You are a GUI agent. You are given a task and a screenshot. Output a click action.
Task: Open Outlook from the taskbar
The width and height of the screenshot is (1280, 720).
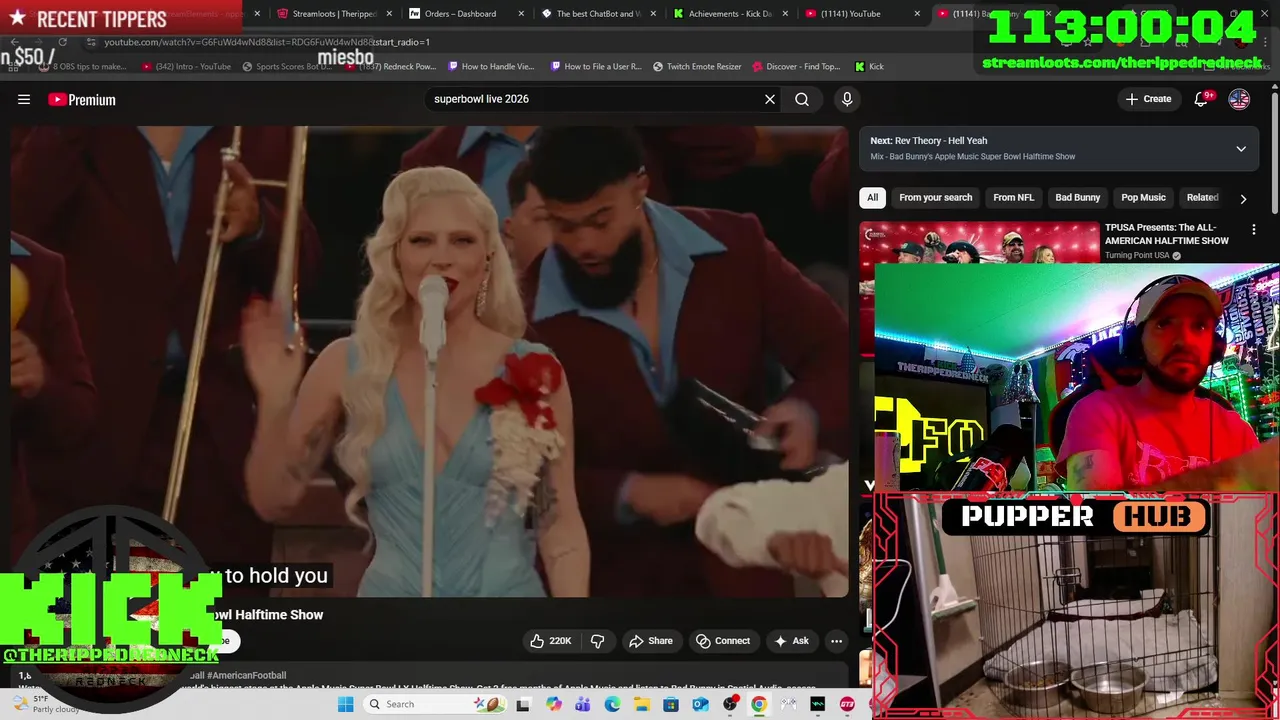(700, 704)
